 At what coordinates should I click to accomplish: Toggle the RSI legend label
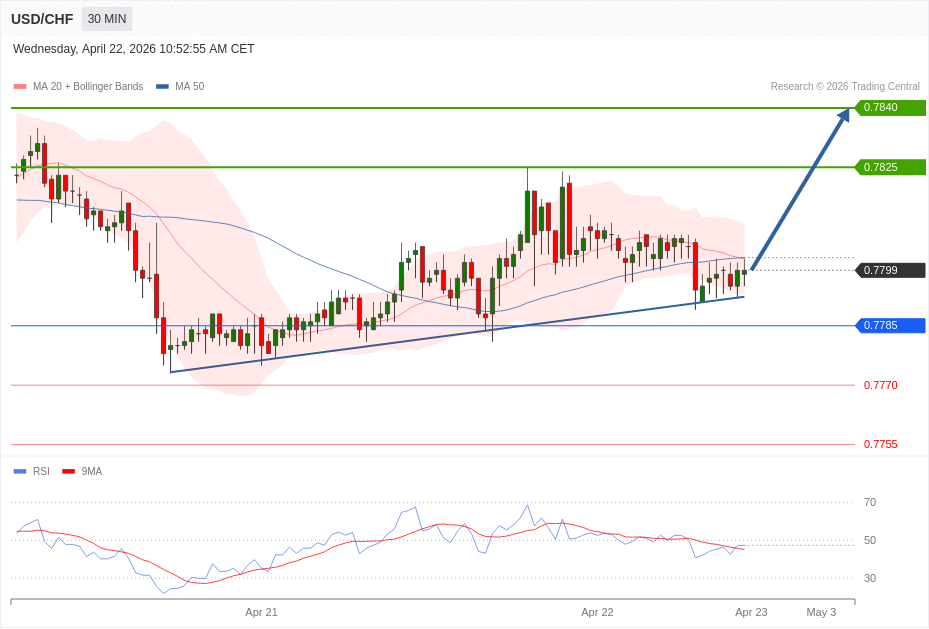coord(41,471)
